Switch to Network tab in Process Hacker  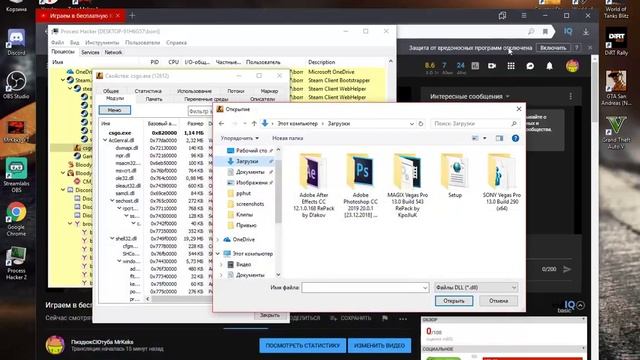click(113, 52)
